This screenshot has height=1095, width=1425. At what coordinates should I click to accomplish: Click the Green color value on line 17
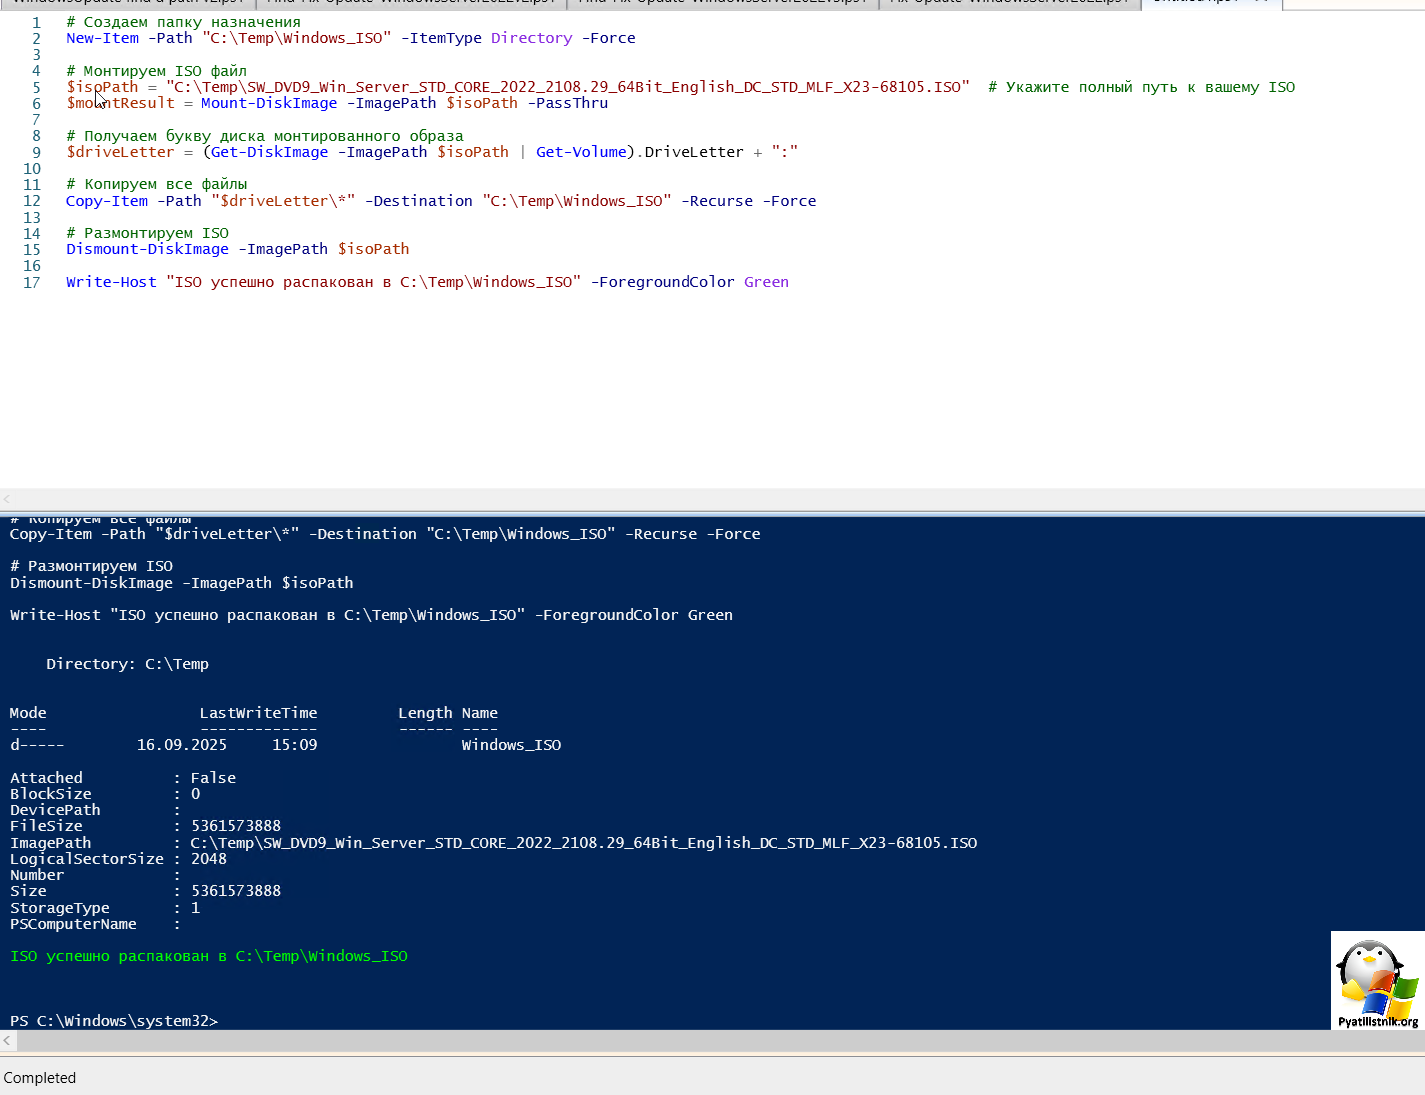[766, 282]
